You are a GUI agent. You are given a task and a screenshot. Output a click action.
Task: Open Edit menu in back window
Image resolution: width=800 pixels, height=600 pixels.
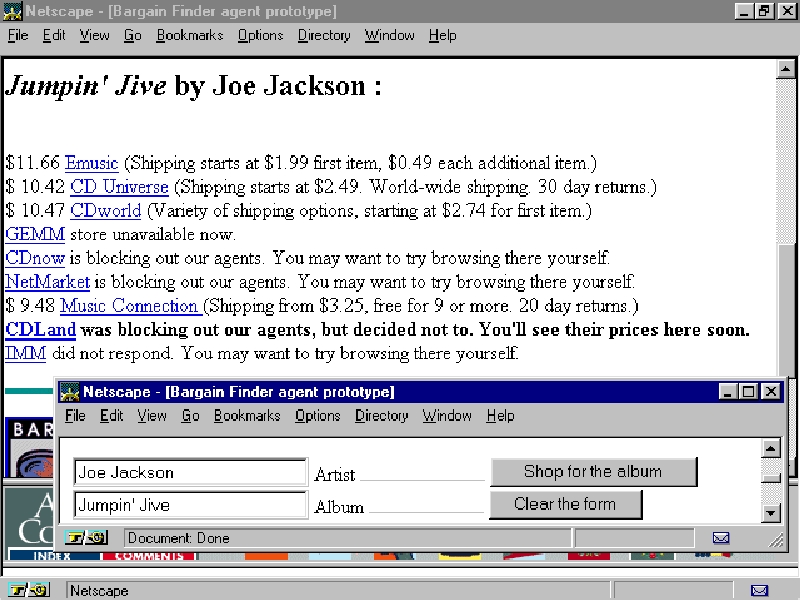tap(54, 35)
